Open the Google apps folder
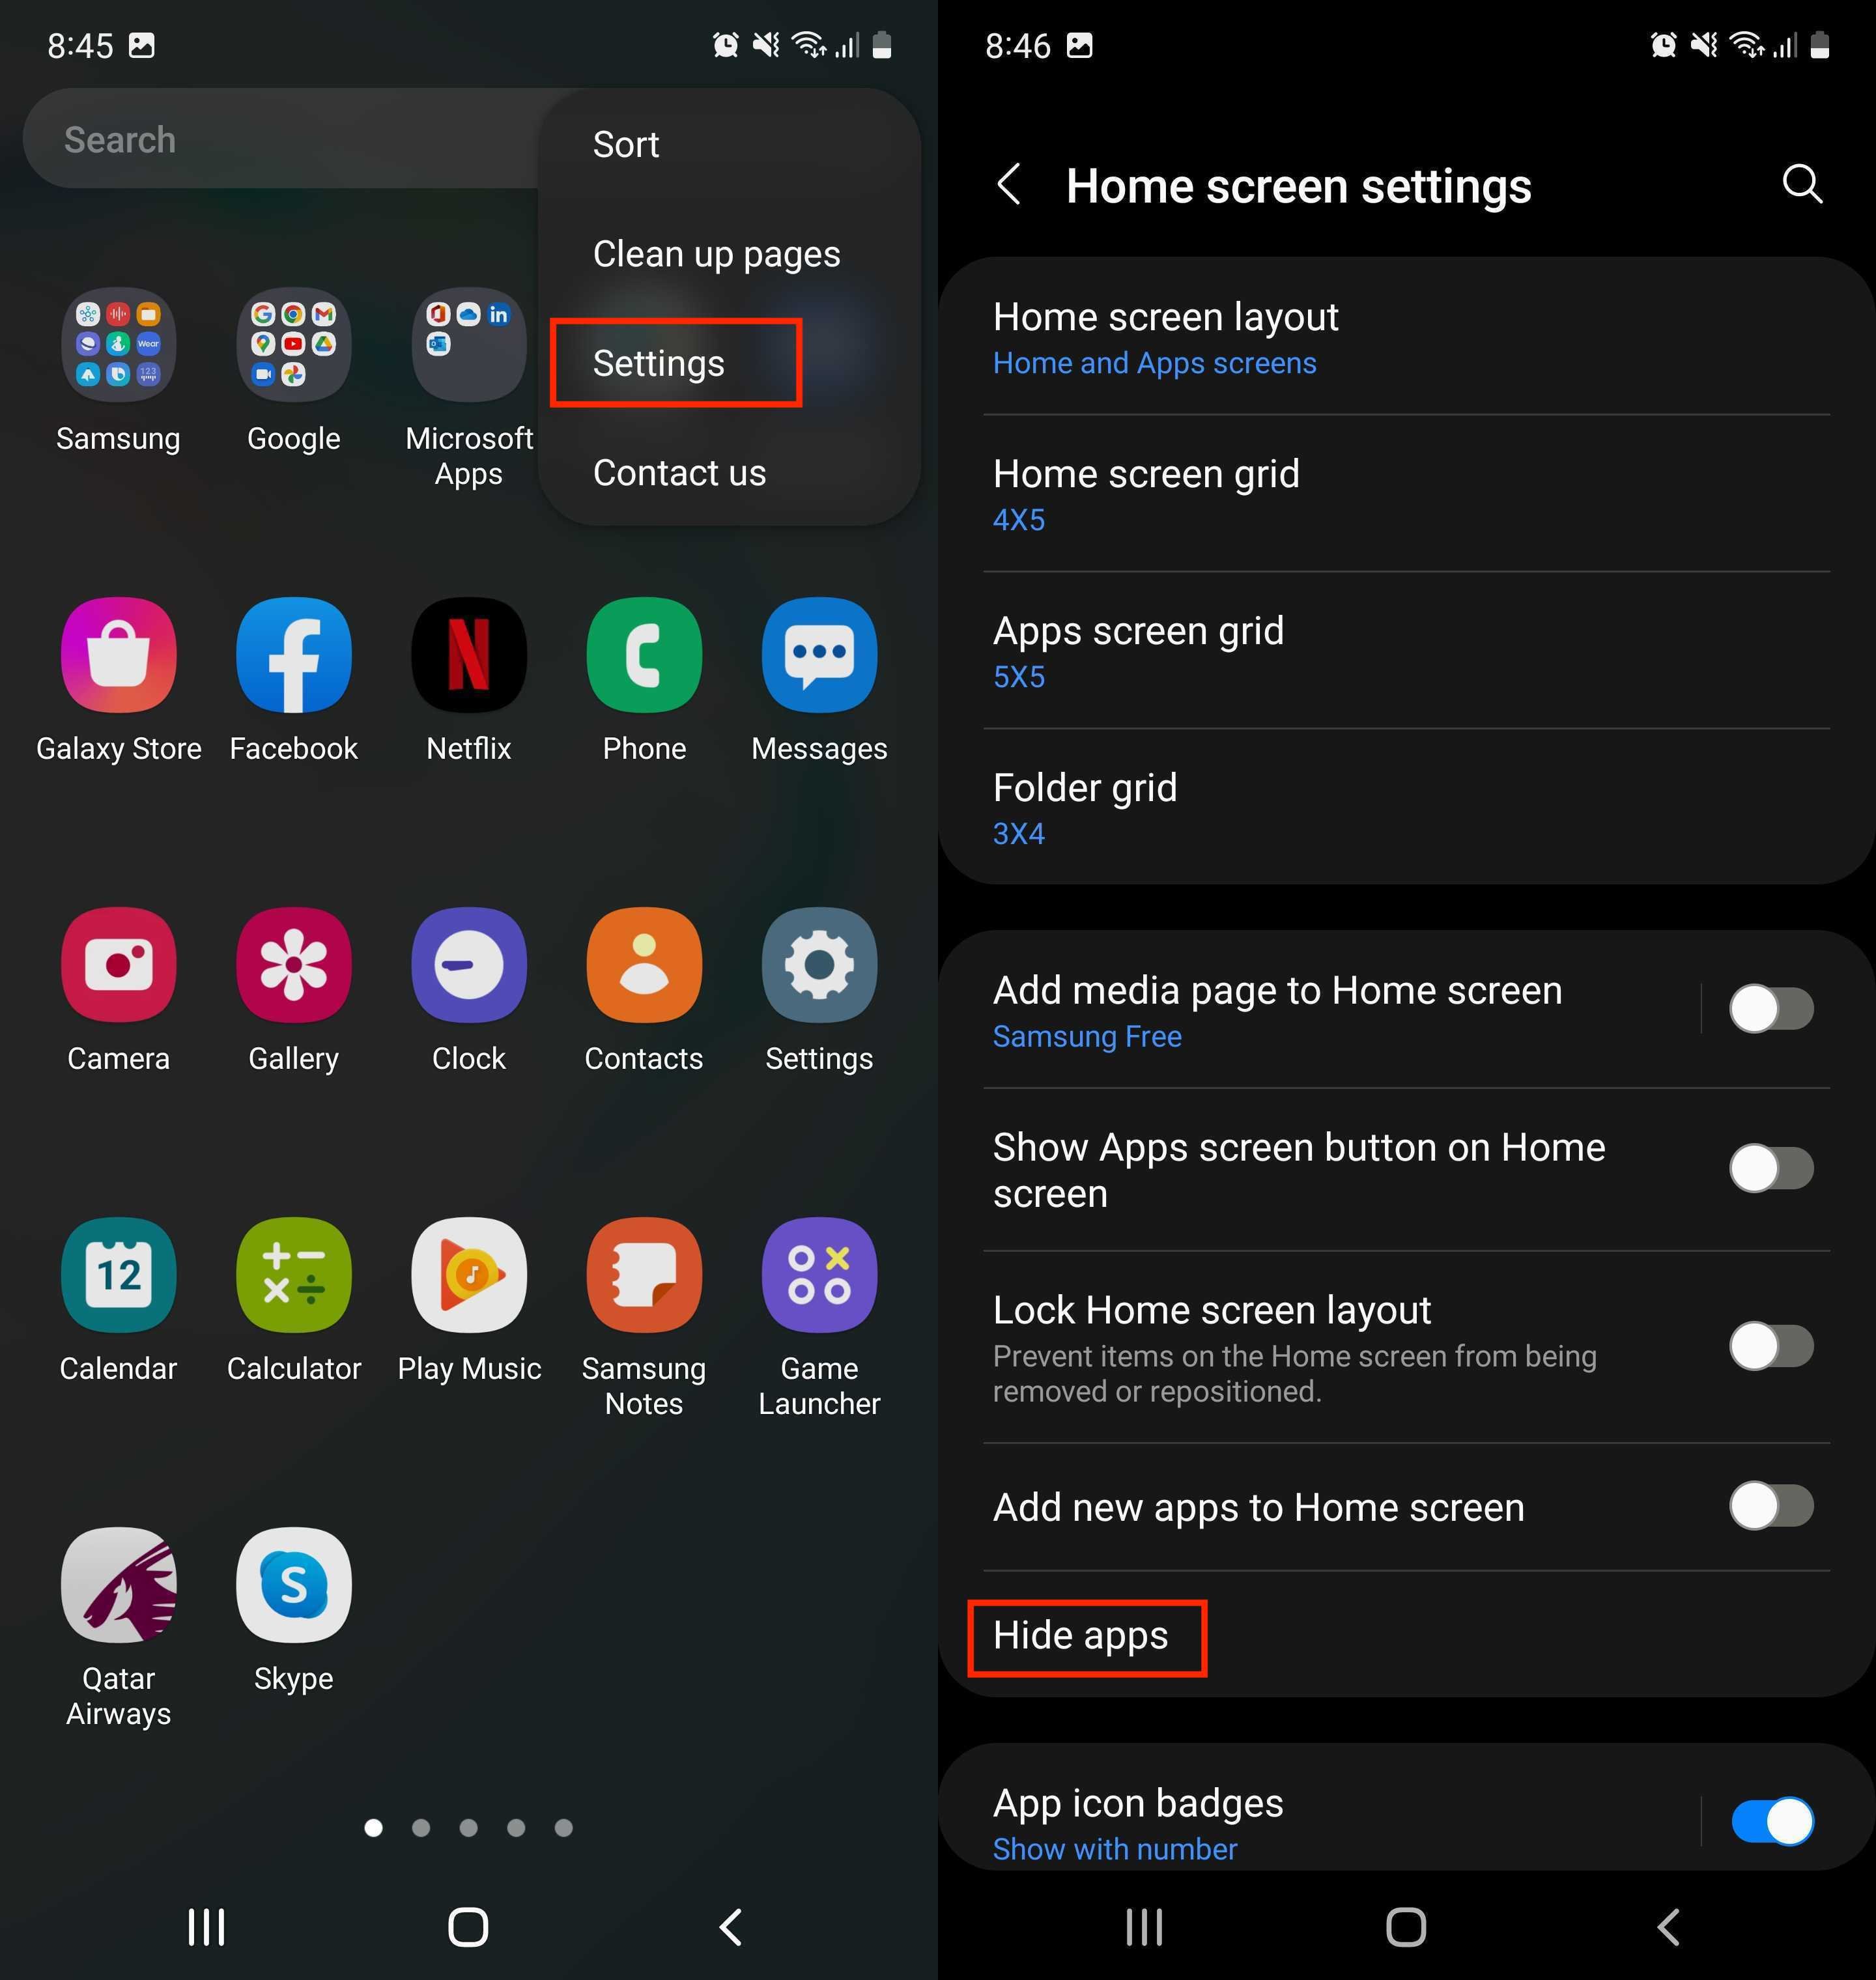1876x1980 pixels. point(292,346)
